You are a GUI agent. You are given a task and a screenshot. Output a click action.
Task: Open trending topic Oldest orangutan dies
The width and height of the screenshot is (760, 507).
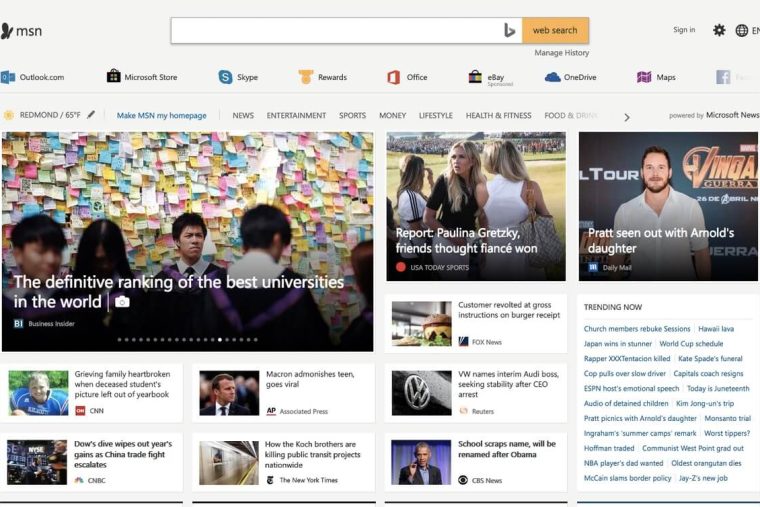click(x=706, y=463)
